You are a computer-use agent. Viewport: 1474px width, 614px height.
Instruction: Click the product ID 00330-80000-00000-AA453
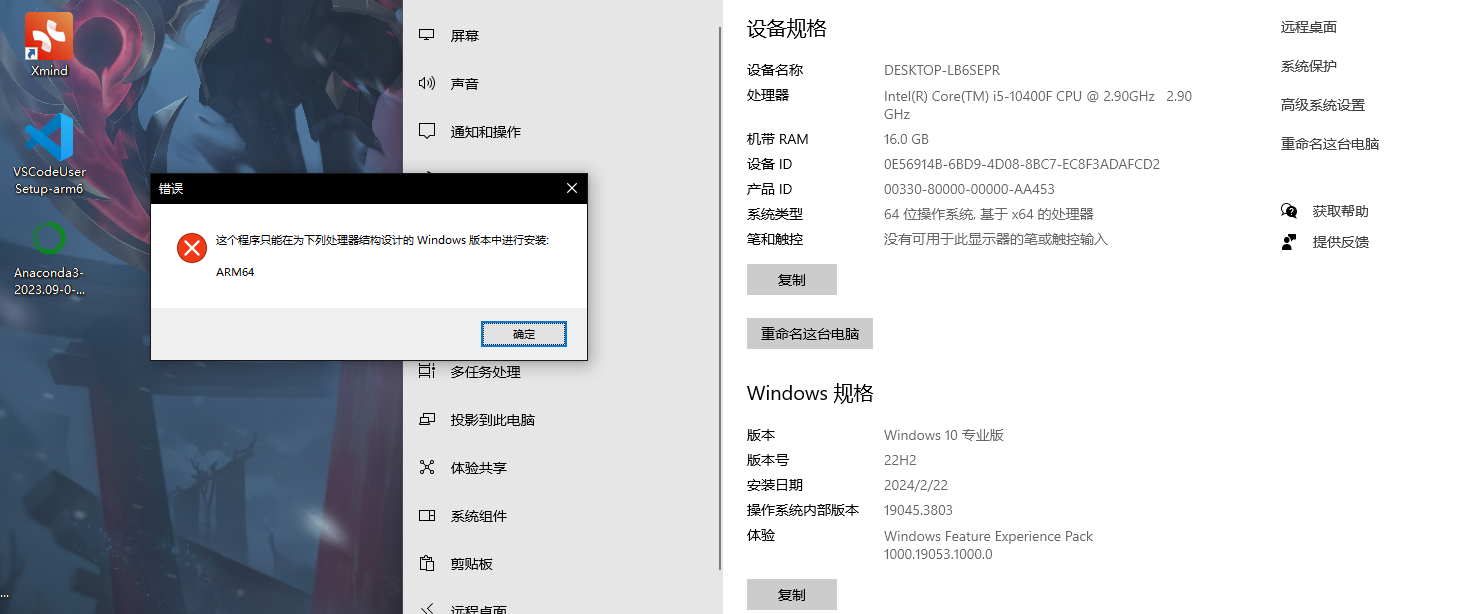coord(969,189)
